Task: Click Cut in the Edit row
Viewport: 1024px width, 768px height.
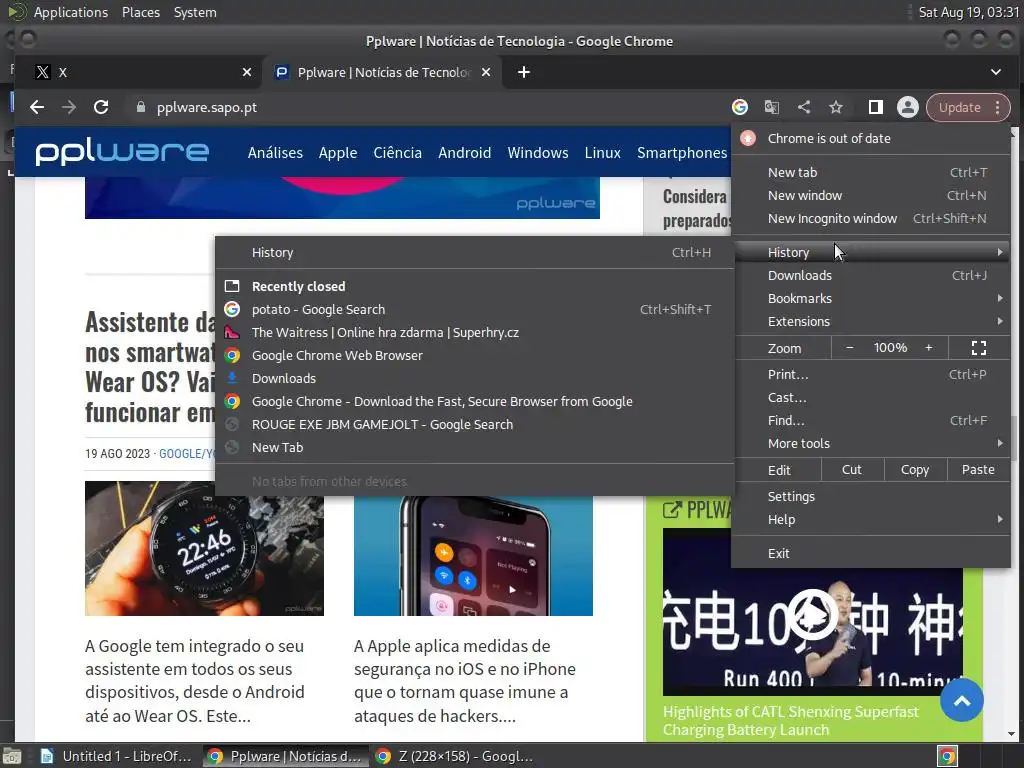Action: pos(852,470)
